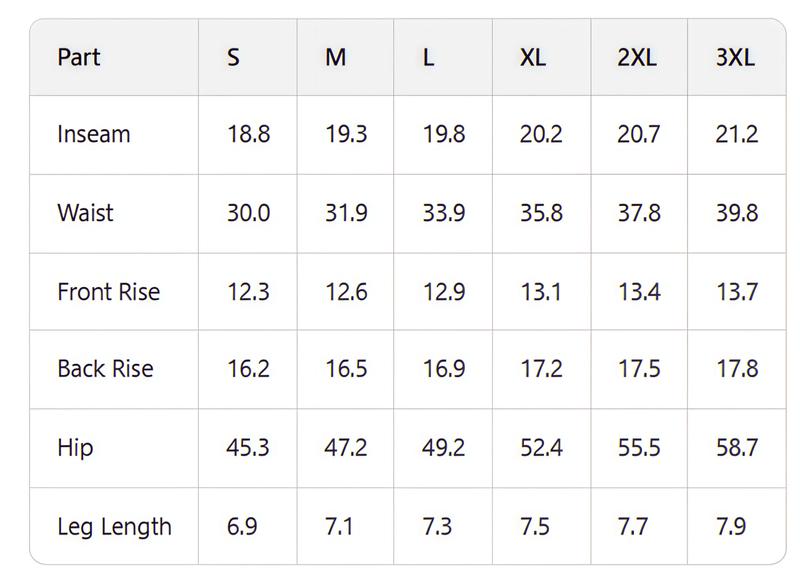Viewport: 800px width, 583px height.
Task: Click the Part column header
Action: point(79,57)
